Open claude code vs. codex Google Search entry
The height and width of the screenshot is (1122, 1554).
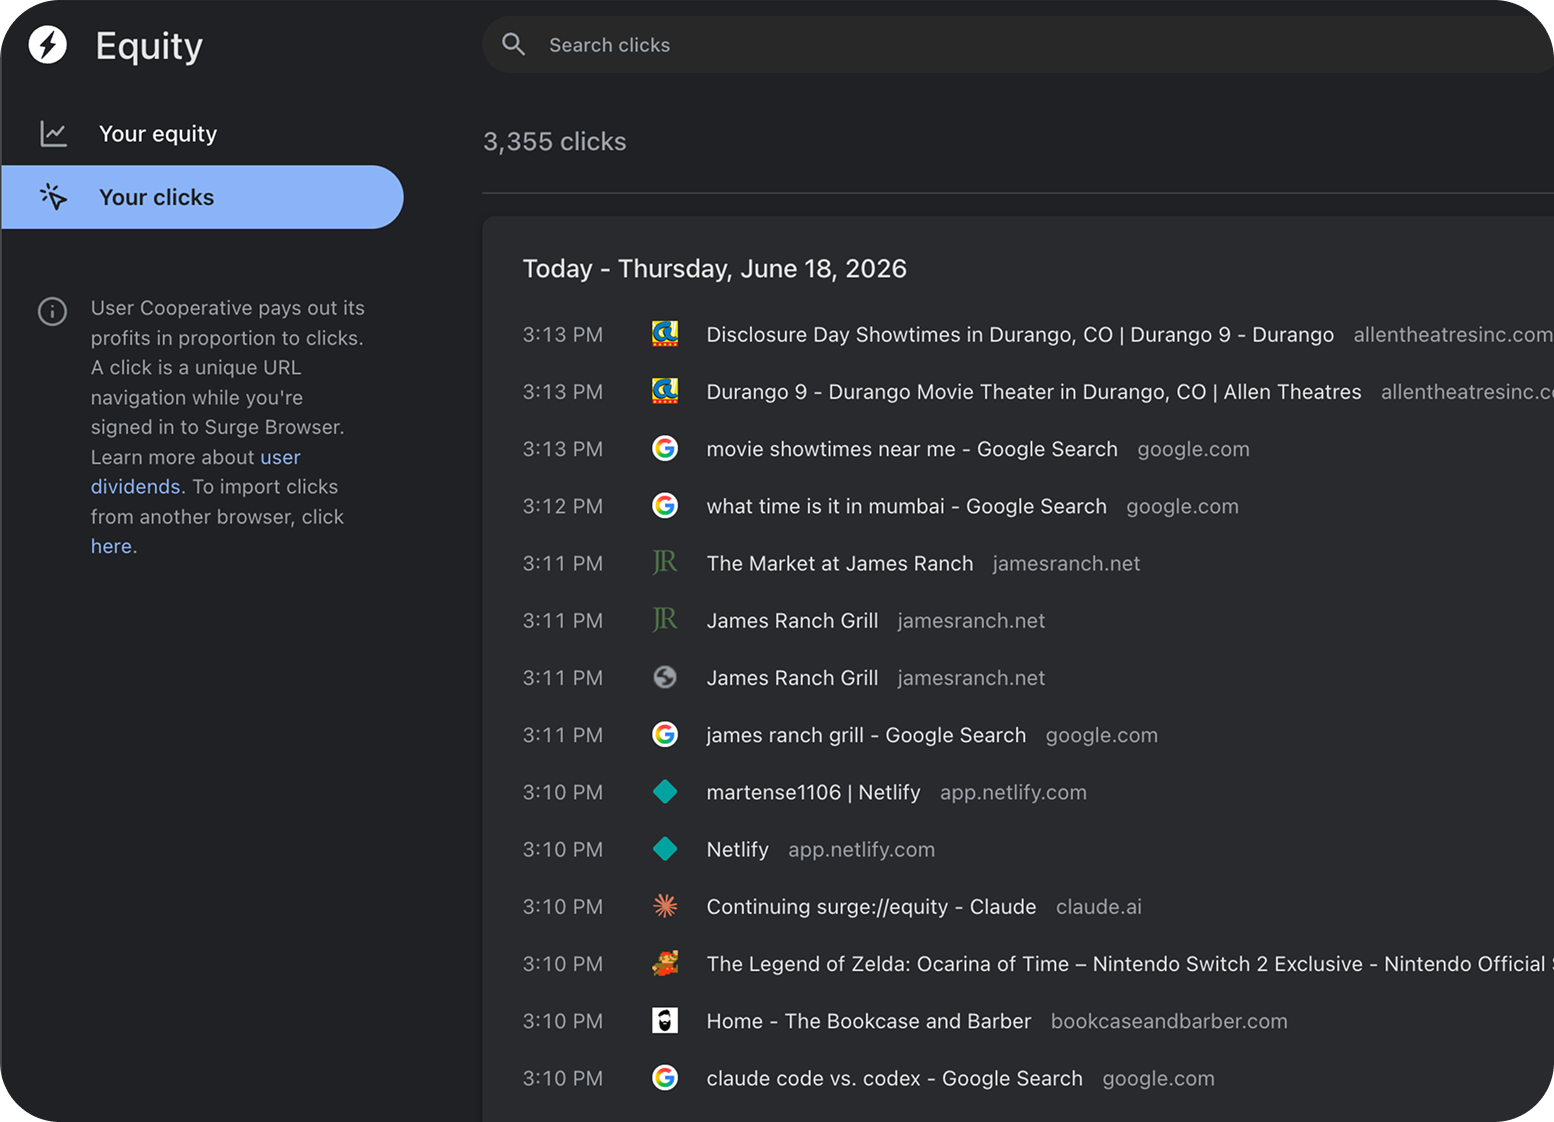895,1079
